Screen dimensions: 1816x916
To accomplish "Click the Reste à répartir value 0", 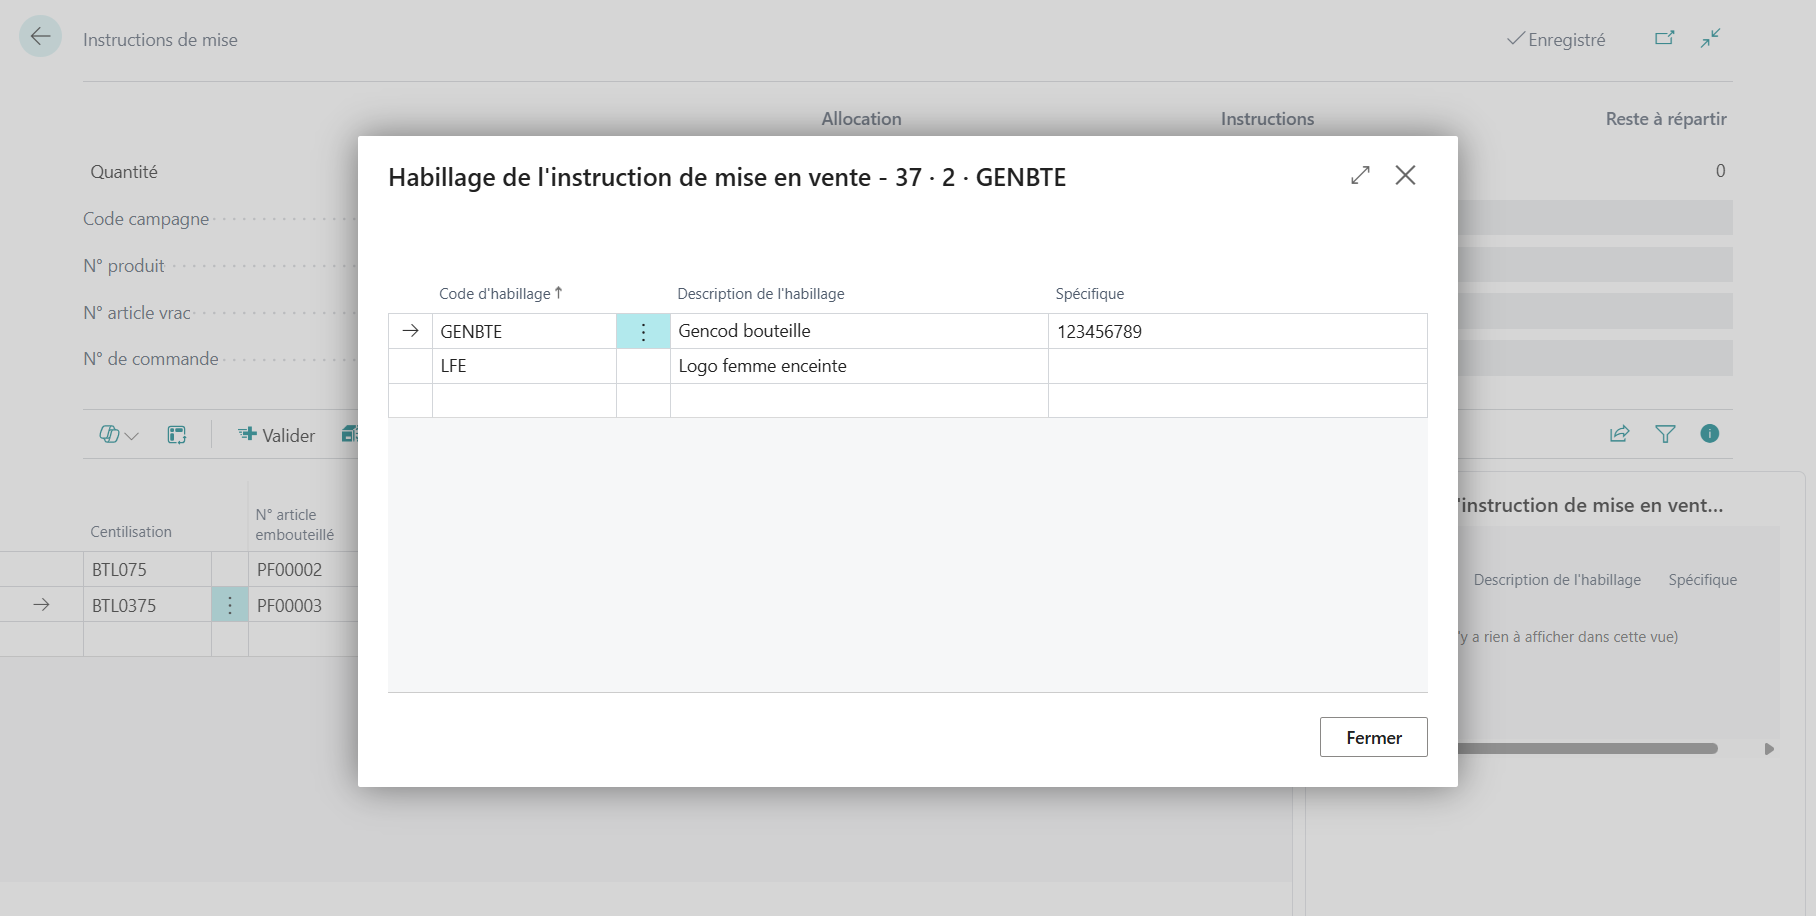I will tap(1720, 171).
